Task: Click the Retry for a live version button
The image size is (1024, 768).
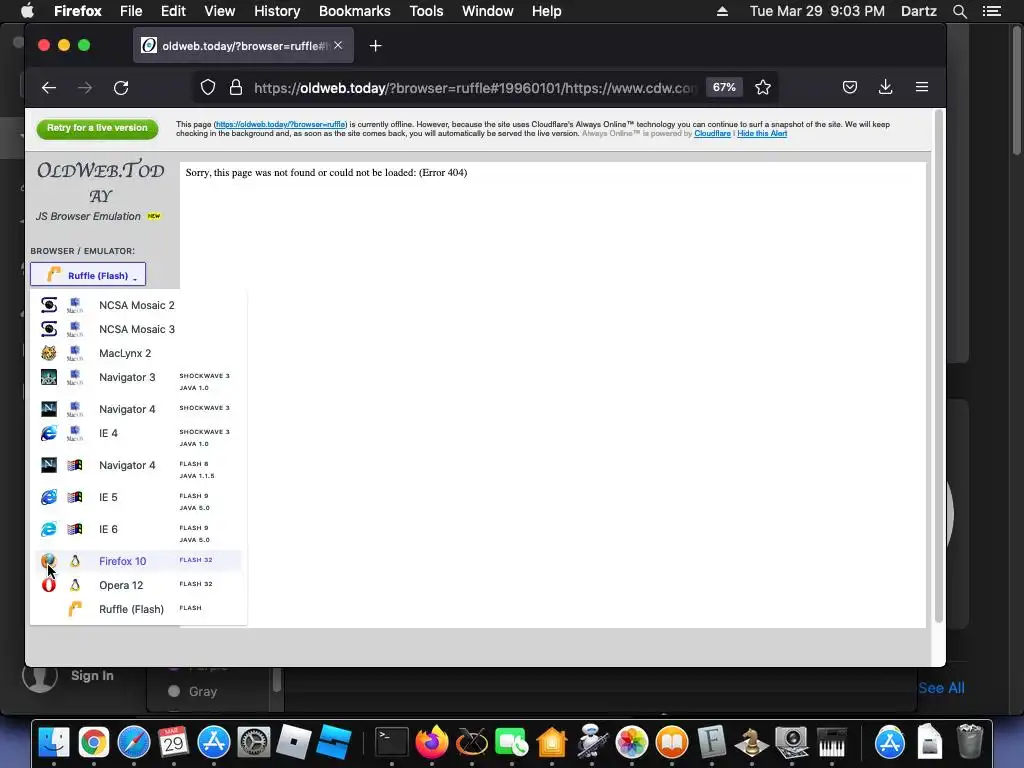Action: coord(97,128)
